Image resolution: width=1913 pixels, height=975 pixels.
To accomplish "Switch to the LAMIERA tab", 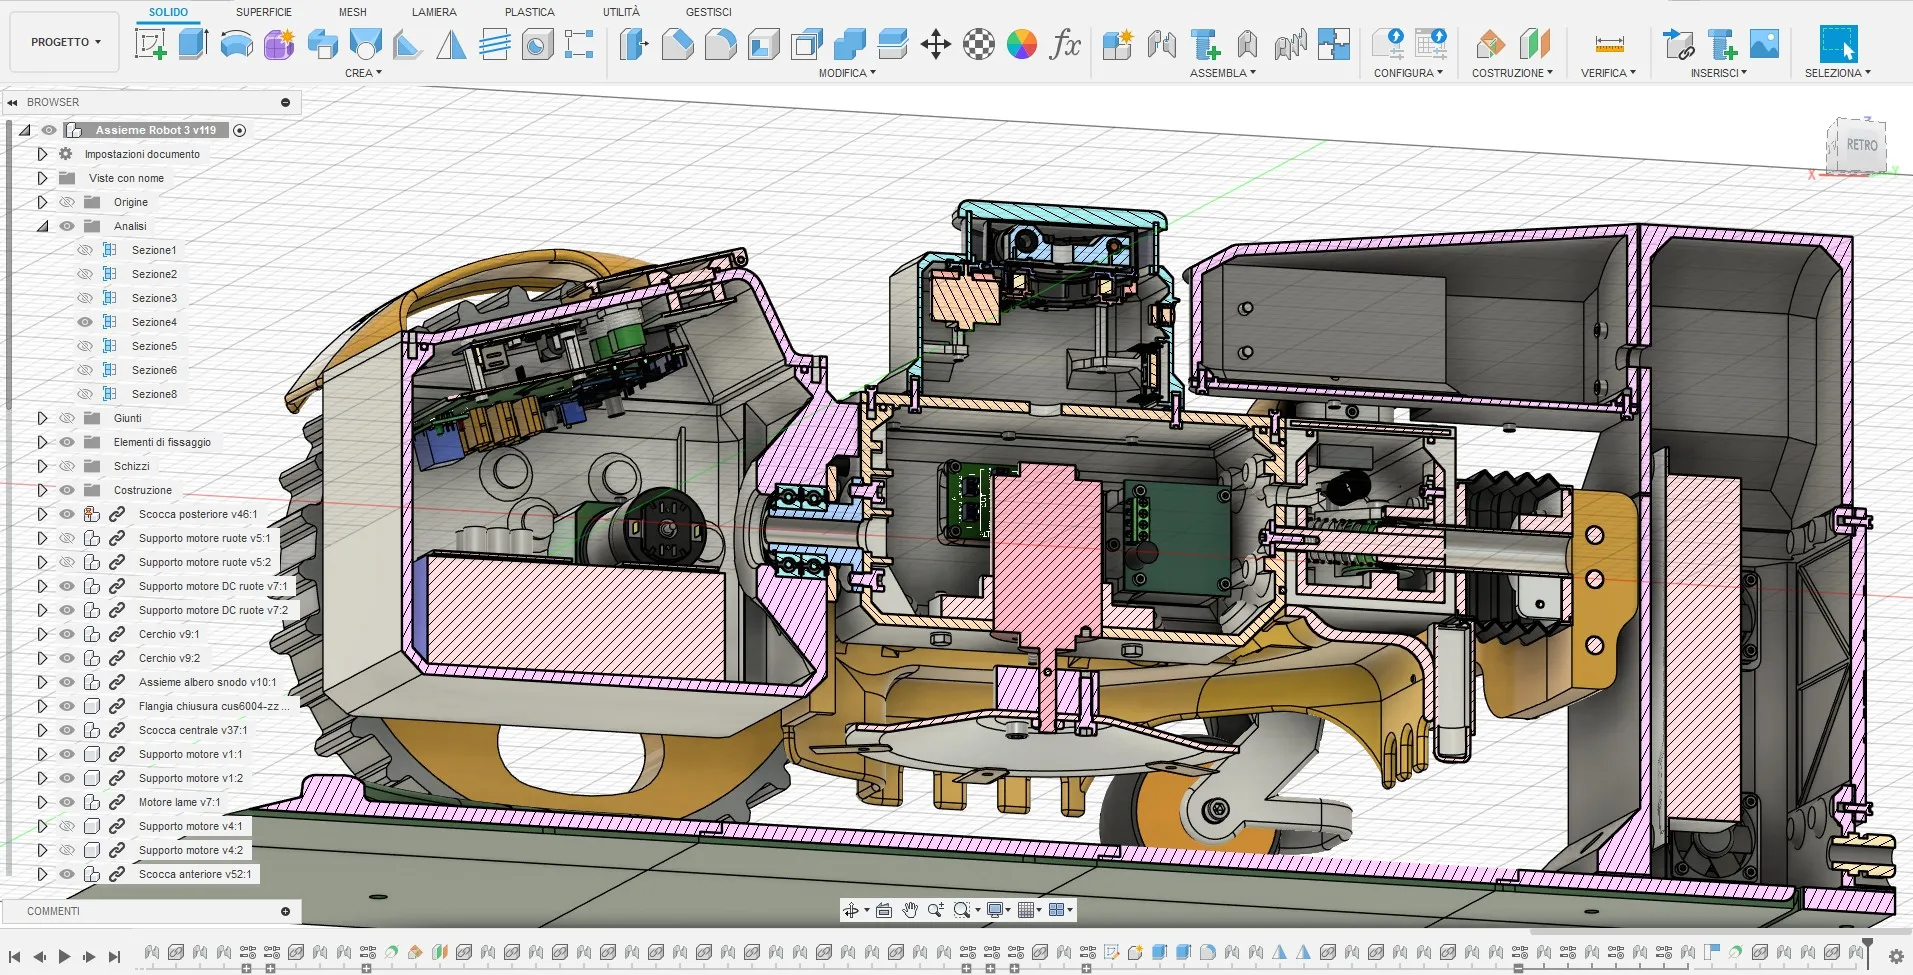I will (x=434, y=12).
